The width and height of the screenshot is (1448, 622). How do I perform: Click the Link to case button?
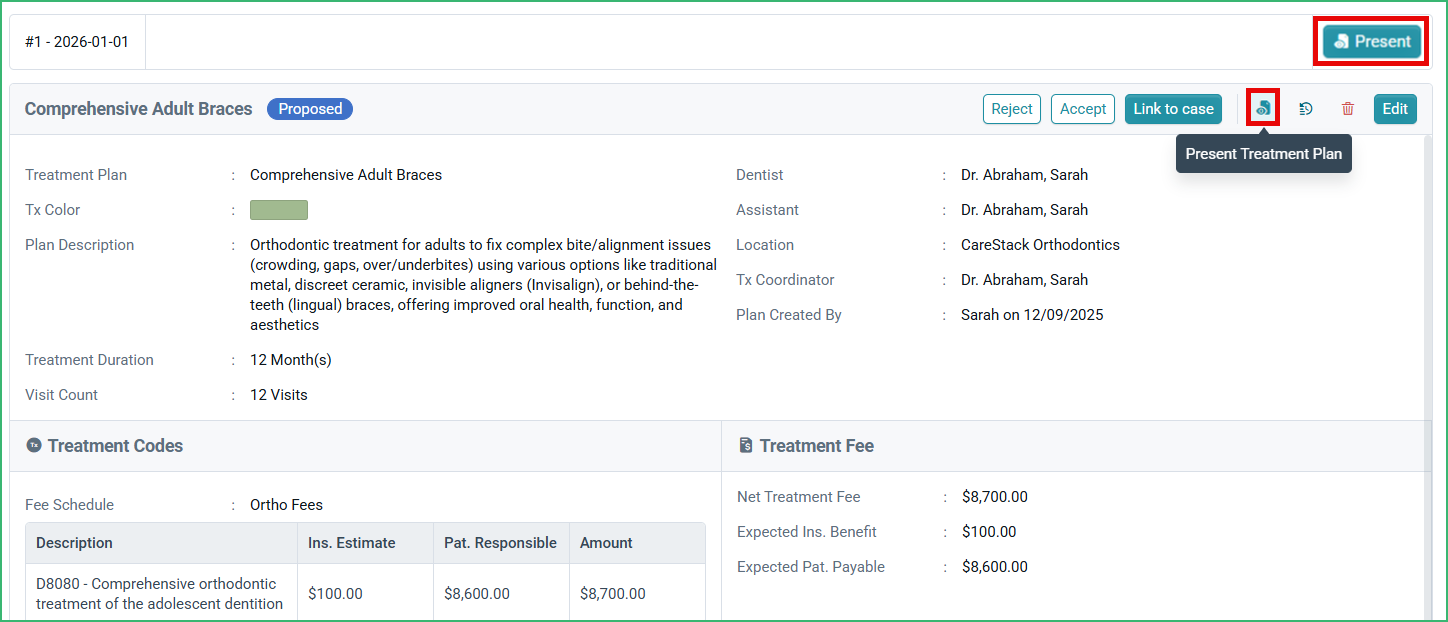pyautogui.click(x=1173, y=109)
